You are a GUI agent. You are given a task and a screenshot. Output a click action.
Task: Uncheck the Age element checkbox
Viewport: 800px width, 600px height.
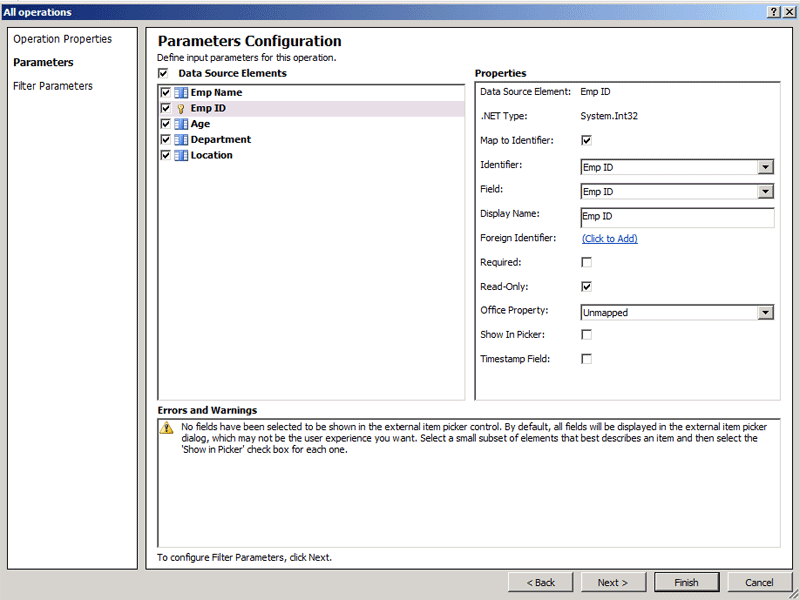point(165,124)
